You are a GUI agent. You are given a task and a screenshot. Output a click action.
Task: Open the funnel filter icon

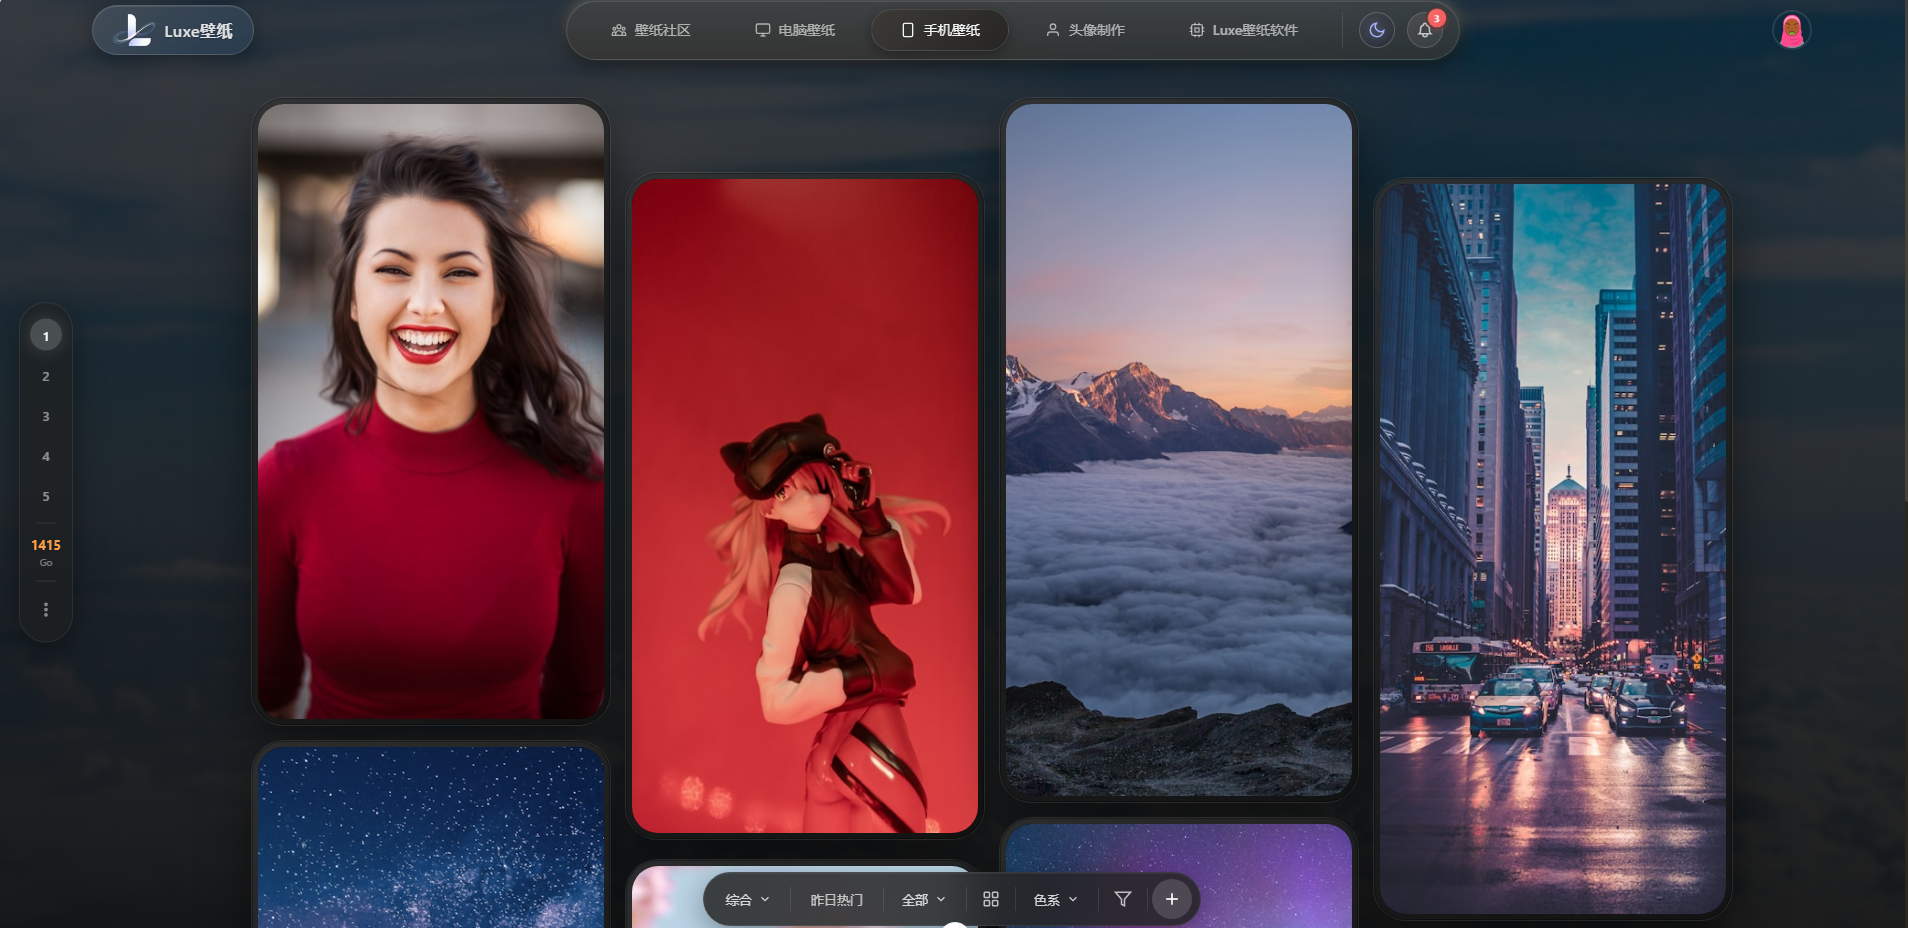(1122, 899)
